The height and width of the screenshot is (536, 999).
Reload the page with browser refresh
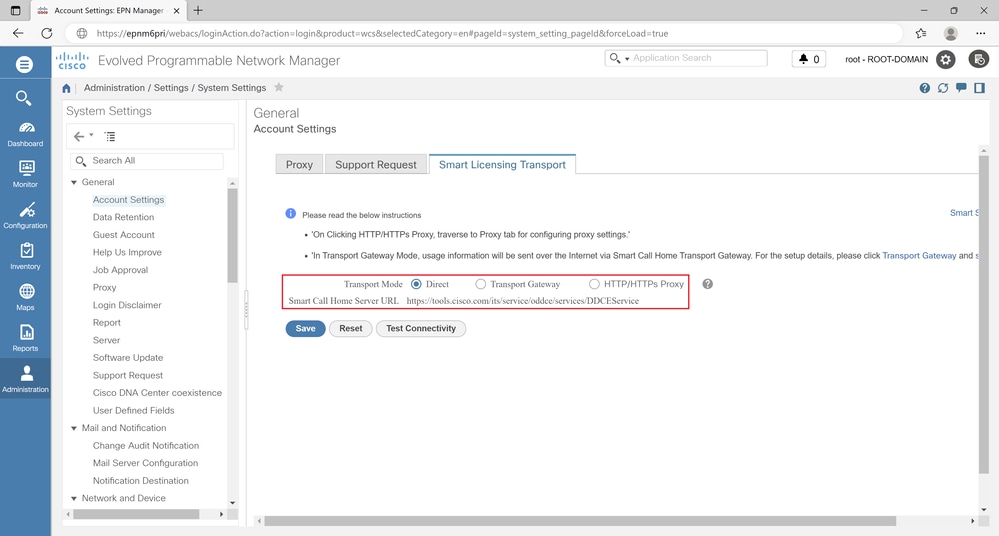tap(47, 33)
